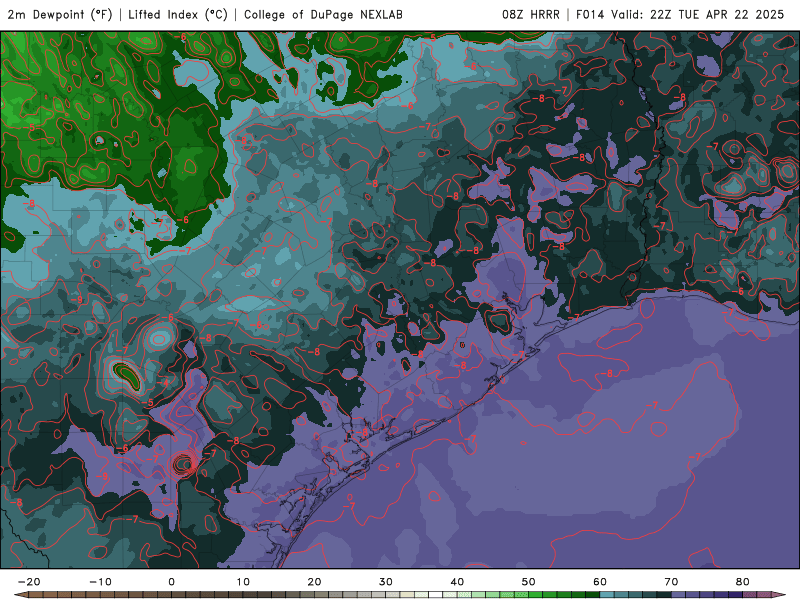Click the "F014 Valid: 22Z TUE APR 22 2025" text
This screenshot has height=600, width=800.
pos(680,15)
